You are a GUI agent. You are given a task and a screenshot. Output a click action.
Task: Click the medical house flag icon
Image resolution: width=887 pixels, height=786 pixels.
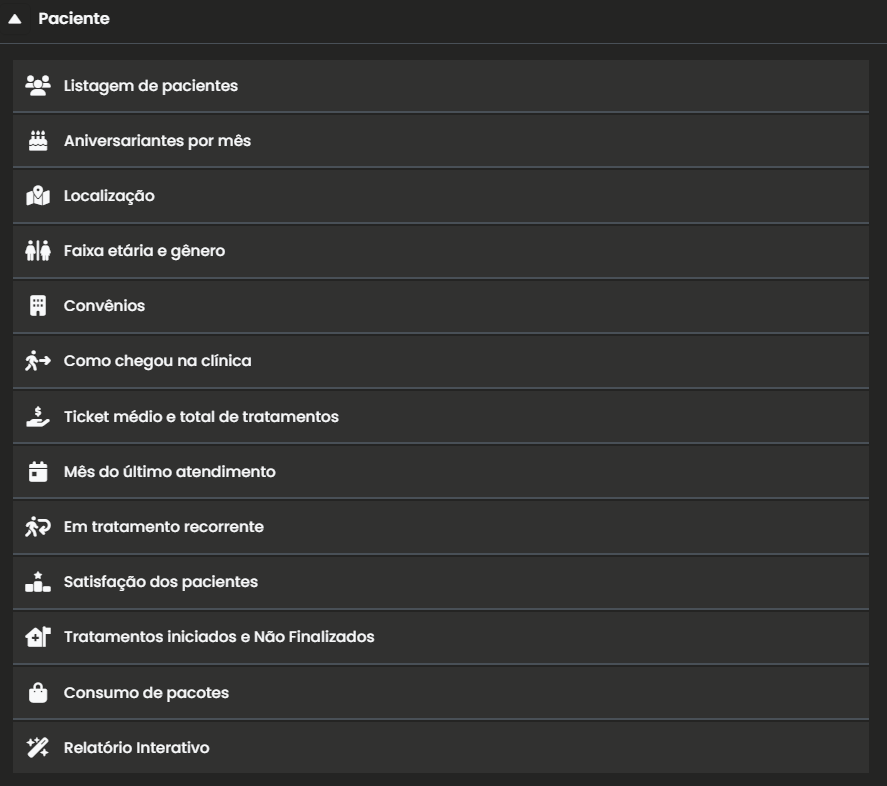(x=38, y=636)
